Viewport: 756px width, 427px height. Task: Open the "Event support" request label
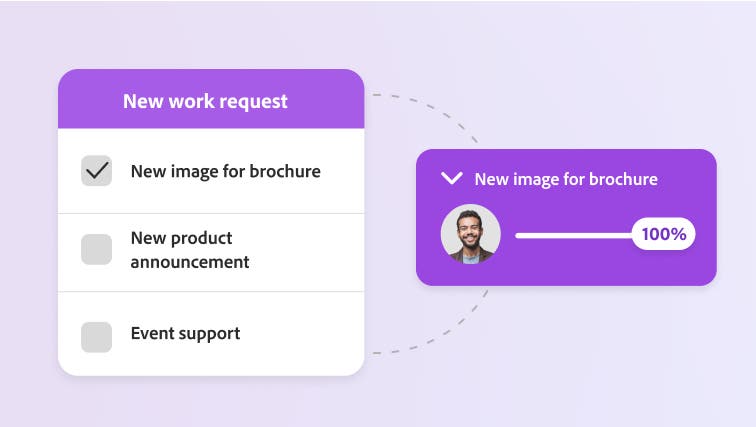pyautogui.click(x=185, y=333)
